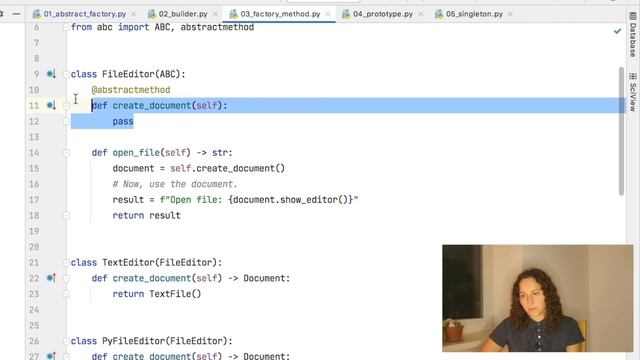Collapse the import block on line 6
Viewport: 640px width, 360px height.
(x=66, y=27)
